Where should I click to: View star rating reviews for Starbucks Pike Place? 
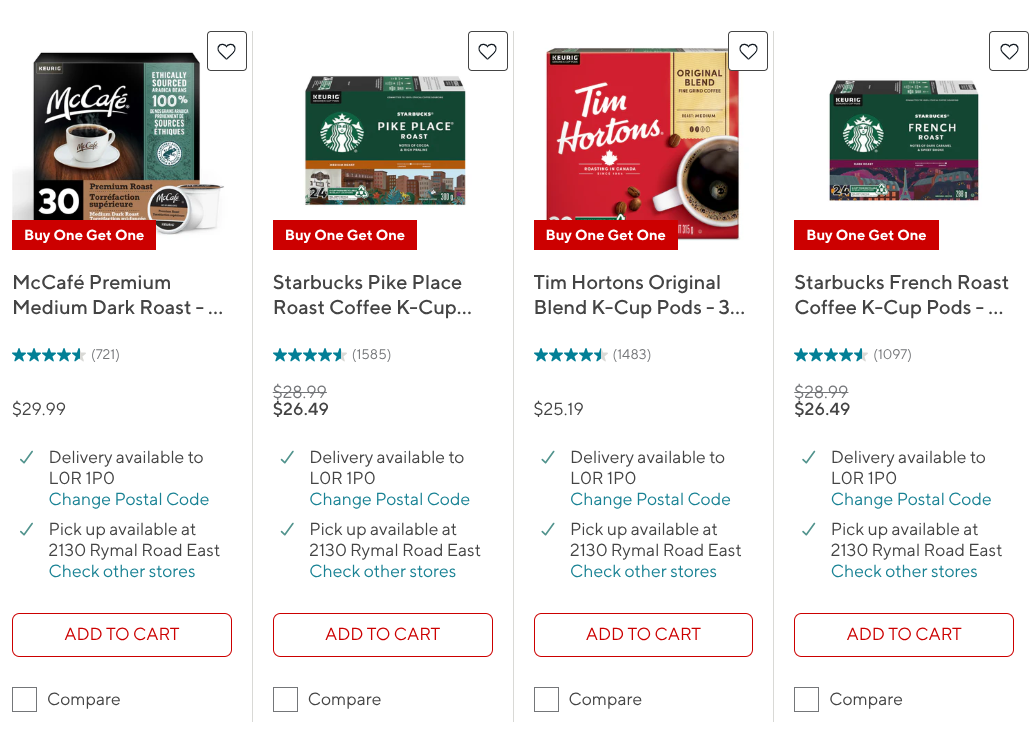pos(332,355)
